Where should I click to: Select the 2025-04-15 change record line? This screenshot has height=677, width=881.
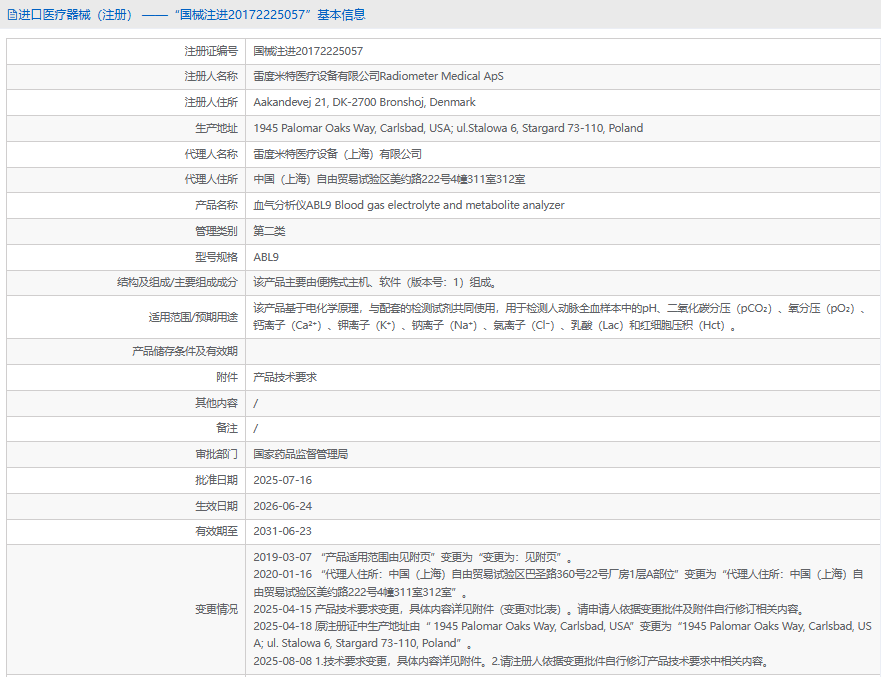530,609
